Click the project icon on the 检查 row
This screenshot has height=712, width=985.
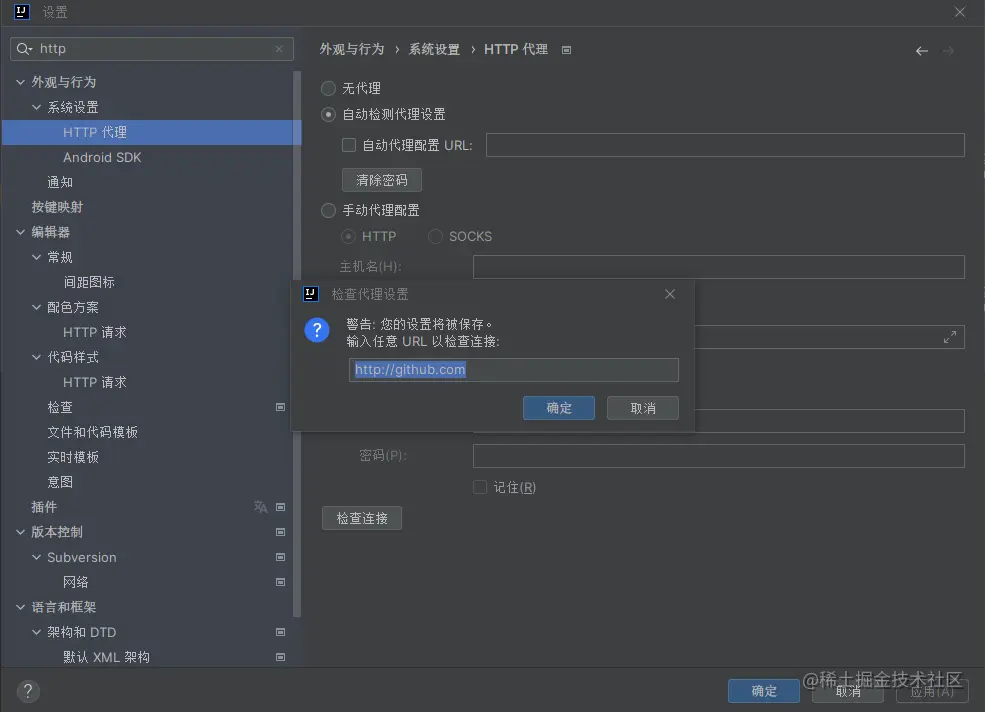pyautogui.click(x=281, y=407)
